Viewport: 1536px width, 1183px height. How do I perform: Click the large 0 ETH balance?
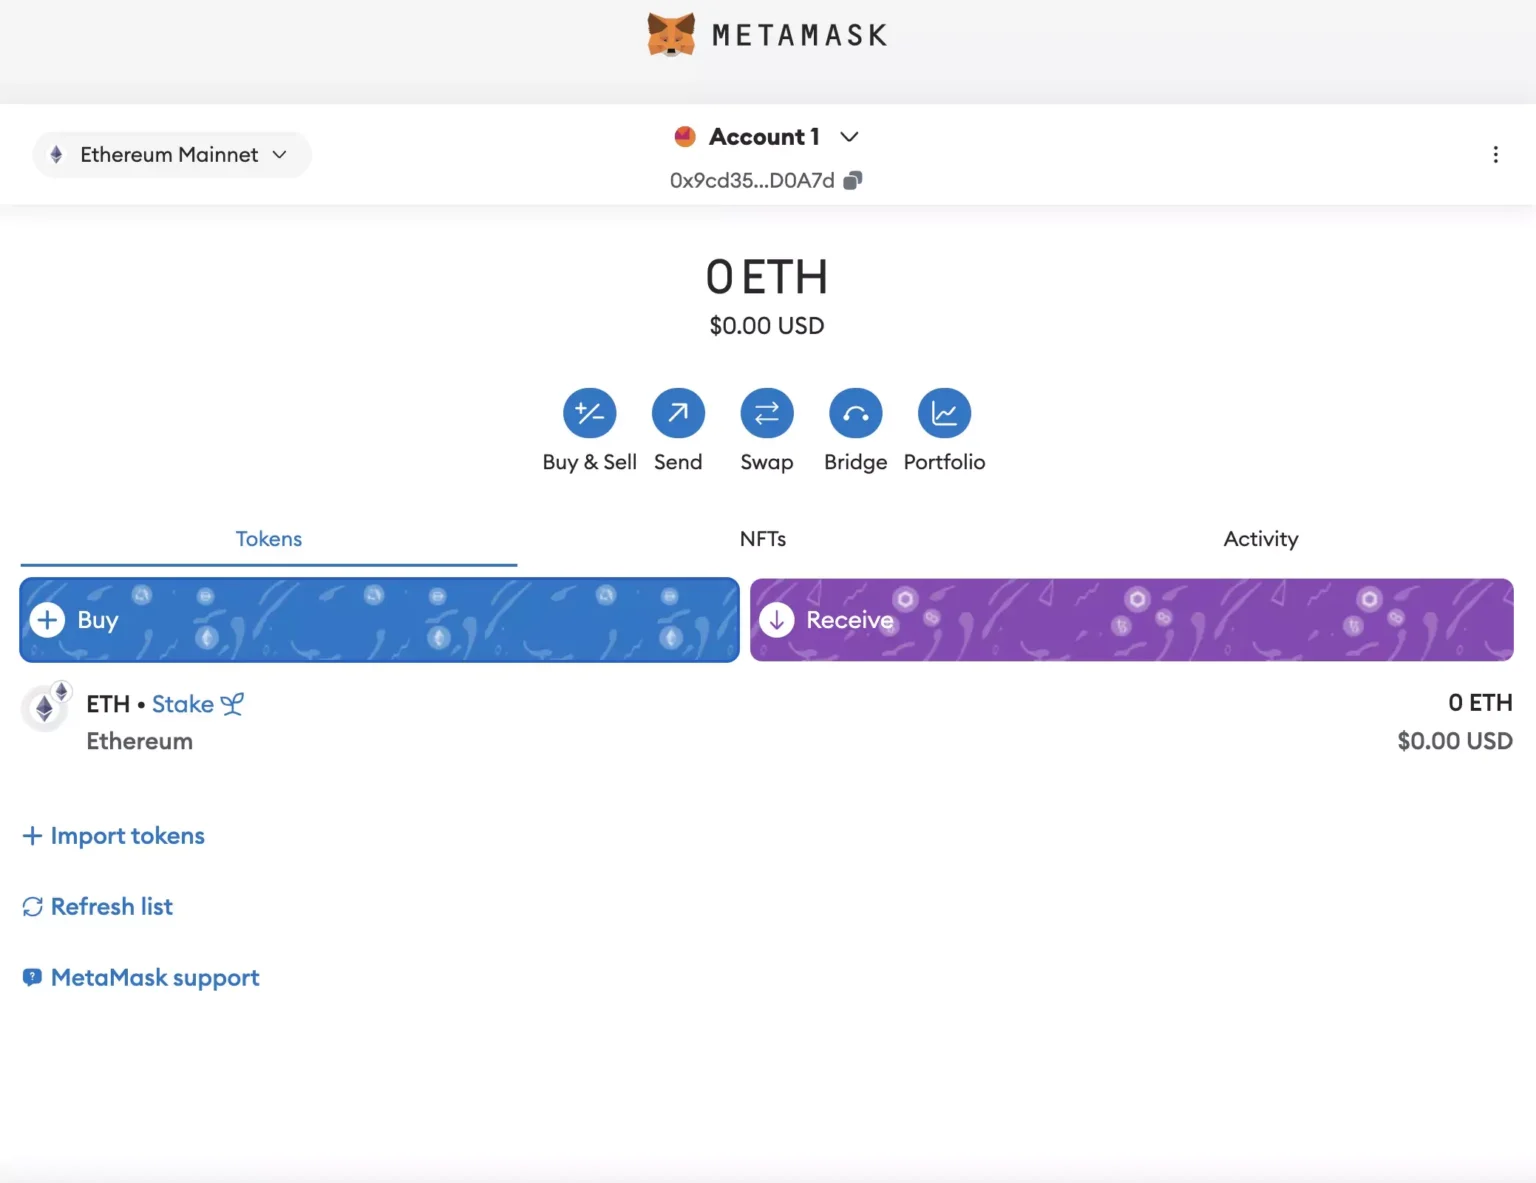coord(767,277)
